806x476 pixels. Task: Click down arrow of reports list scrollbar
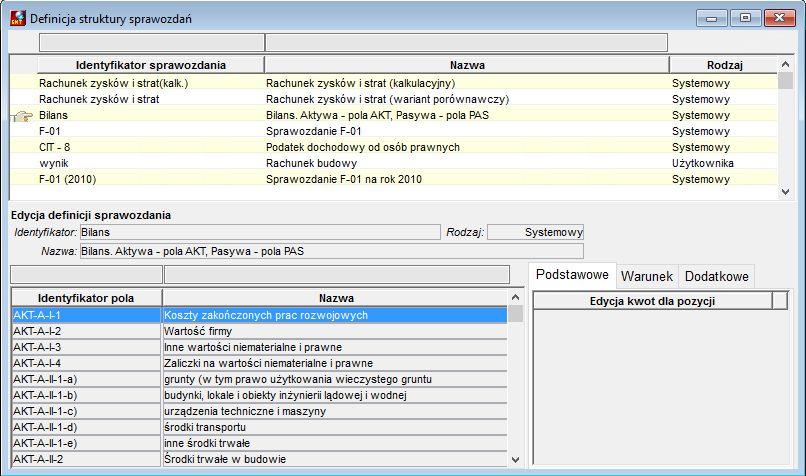point(785,192)
